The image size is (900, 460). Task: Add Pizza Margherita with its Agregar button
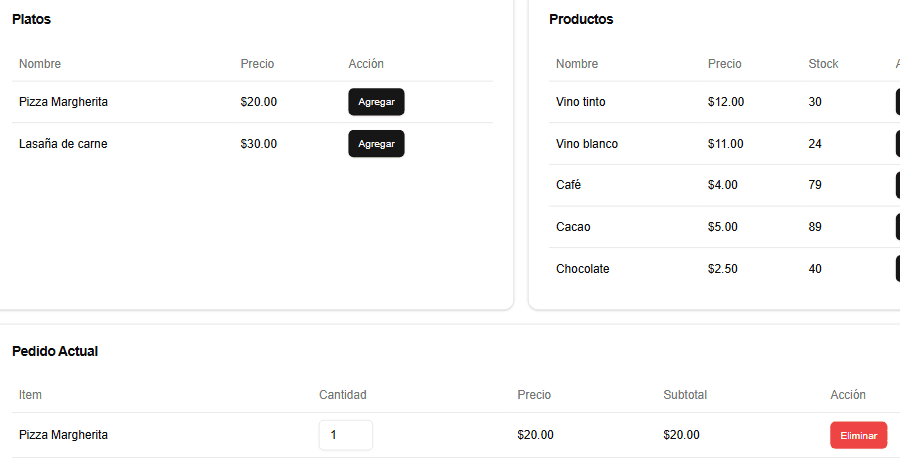(x=376, y=102)
